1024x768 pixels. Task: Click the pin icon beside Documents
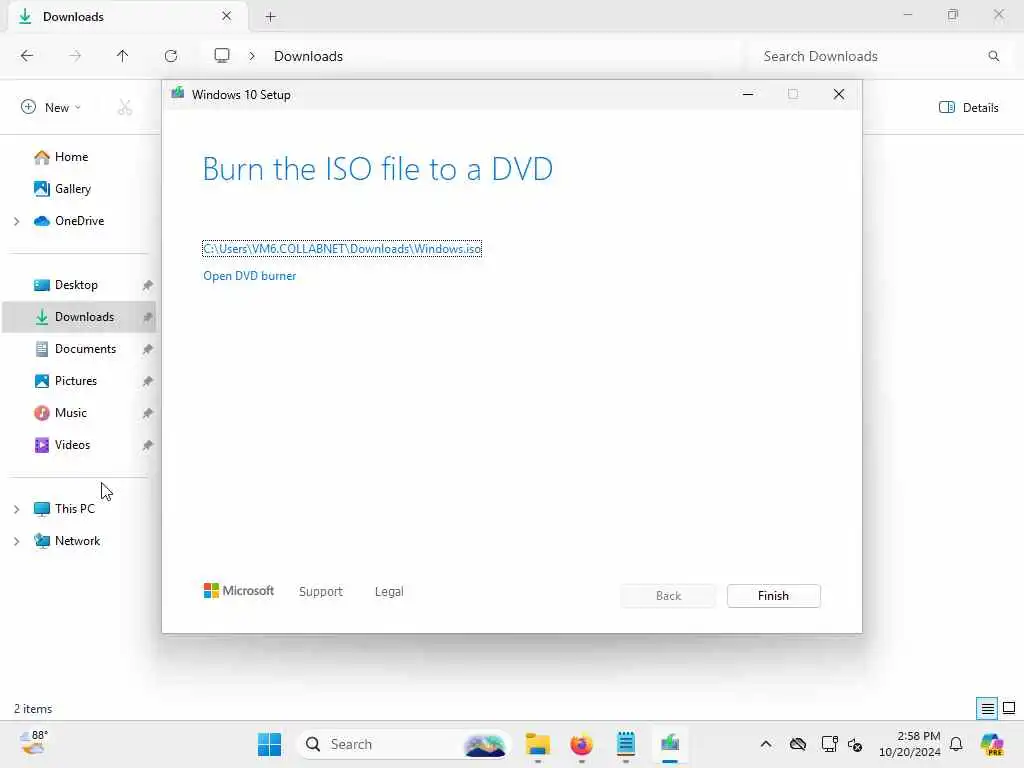coord(148,349)
